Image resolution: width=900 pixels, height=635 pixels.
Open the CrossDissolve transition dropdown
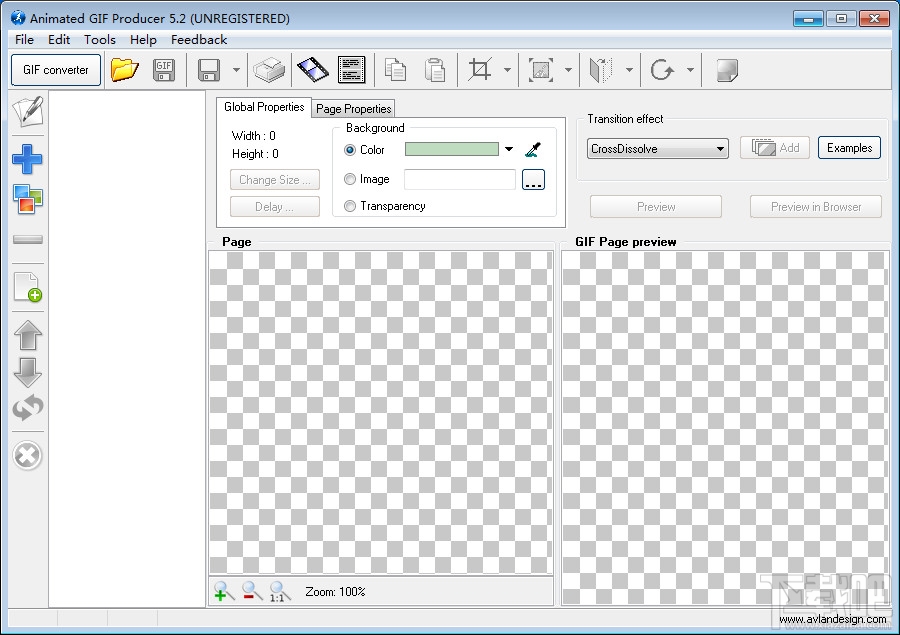coord(658,149)
